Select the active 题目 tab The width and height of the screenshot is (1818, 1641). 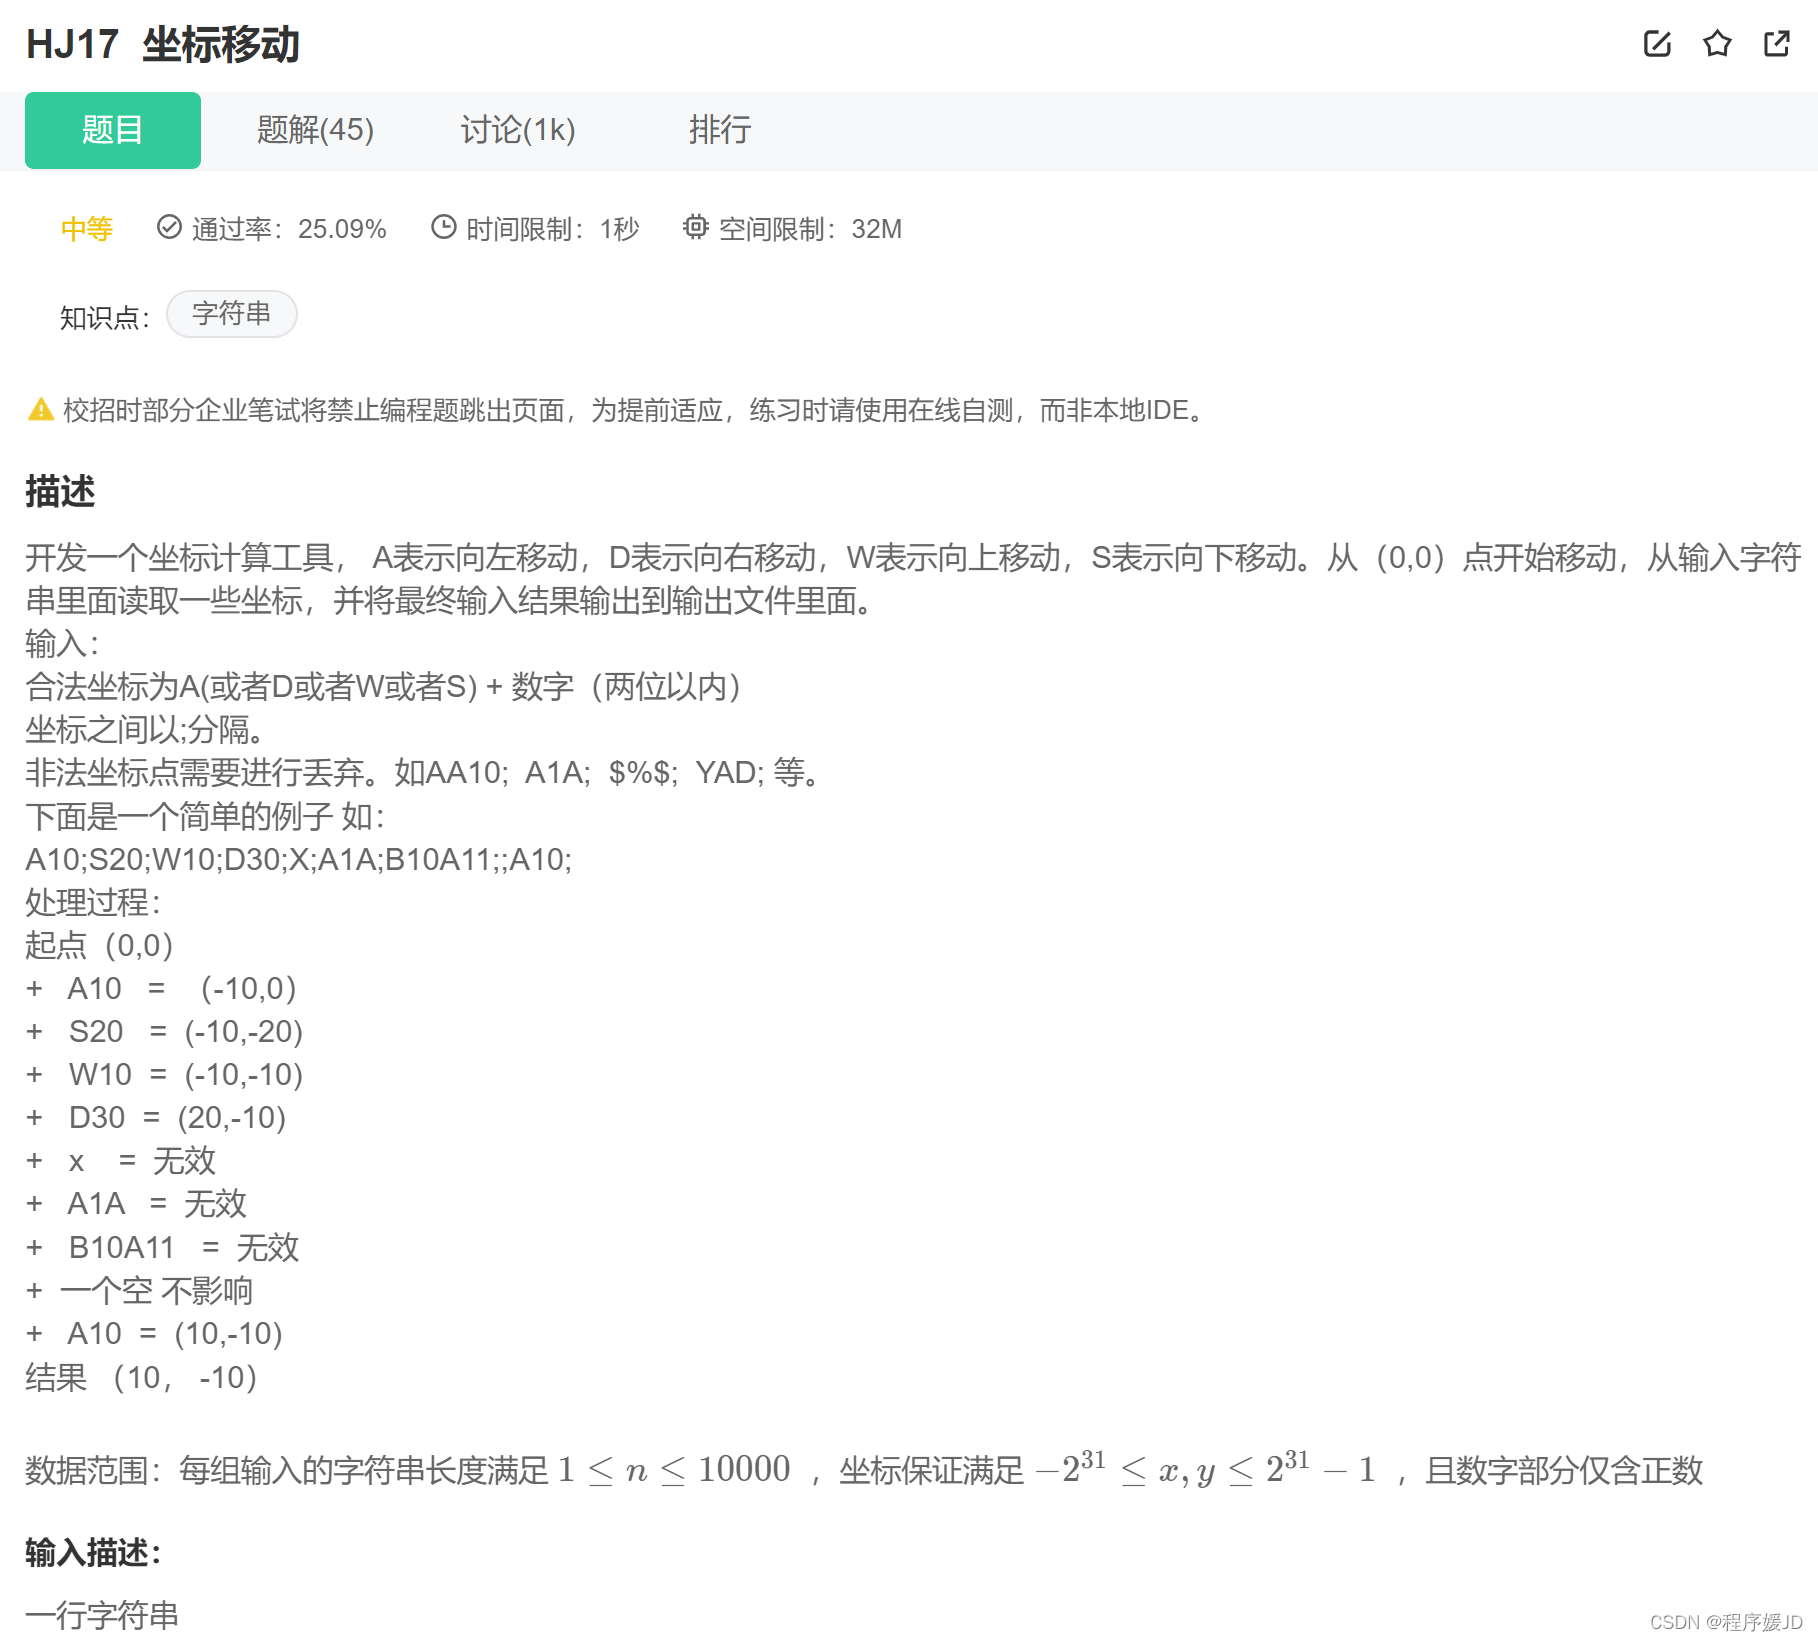[x=112, y=130]
